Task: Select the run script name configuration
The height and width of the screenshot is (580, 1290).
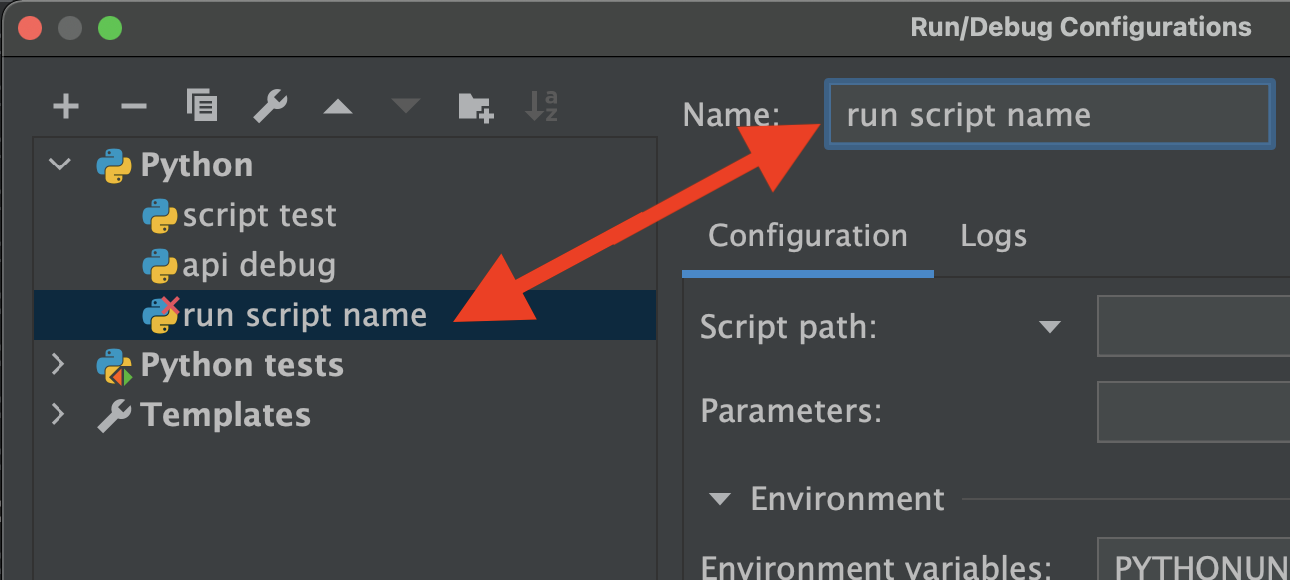Action: pyautogui.click(x=345, y=315)
